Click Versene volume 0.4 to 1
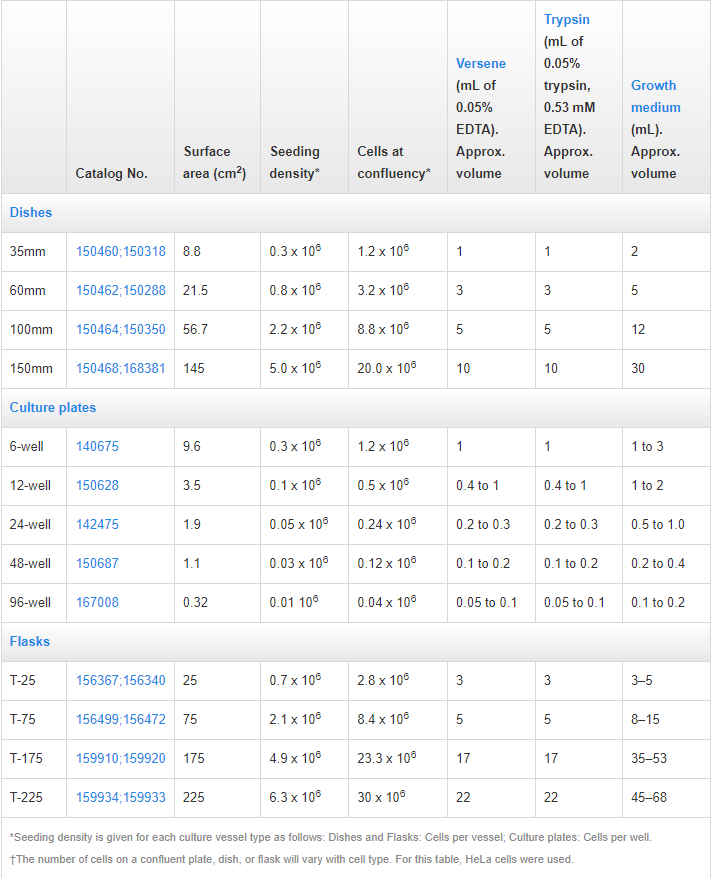The width and height of the screenshot is (713, 878). [477, 485]
